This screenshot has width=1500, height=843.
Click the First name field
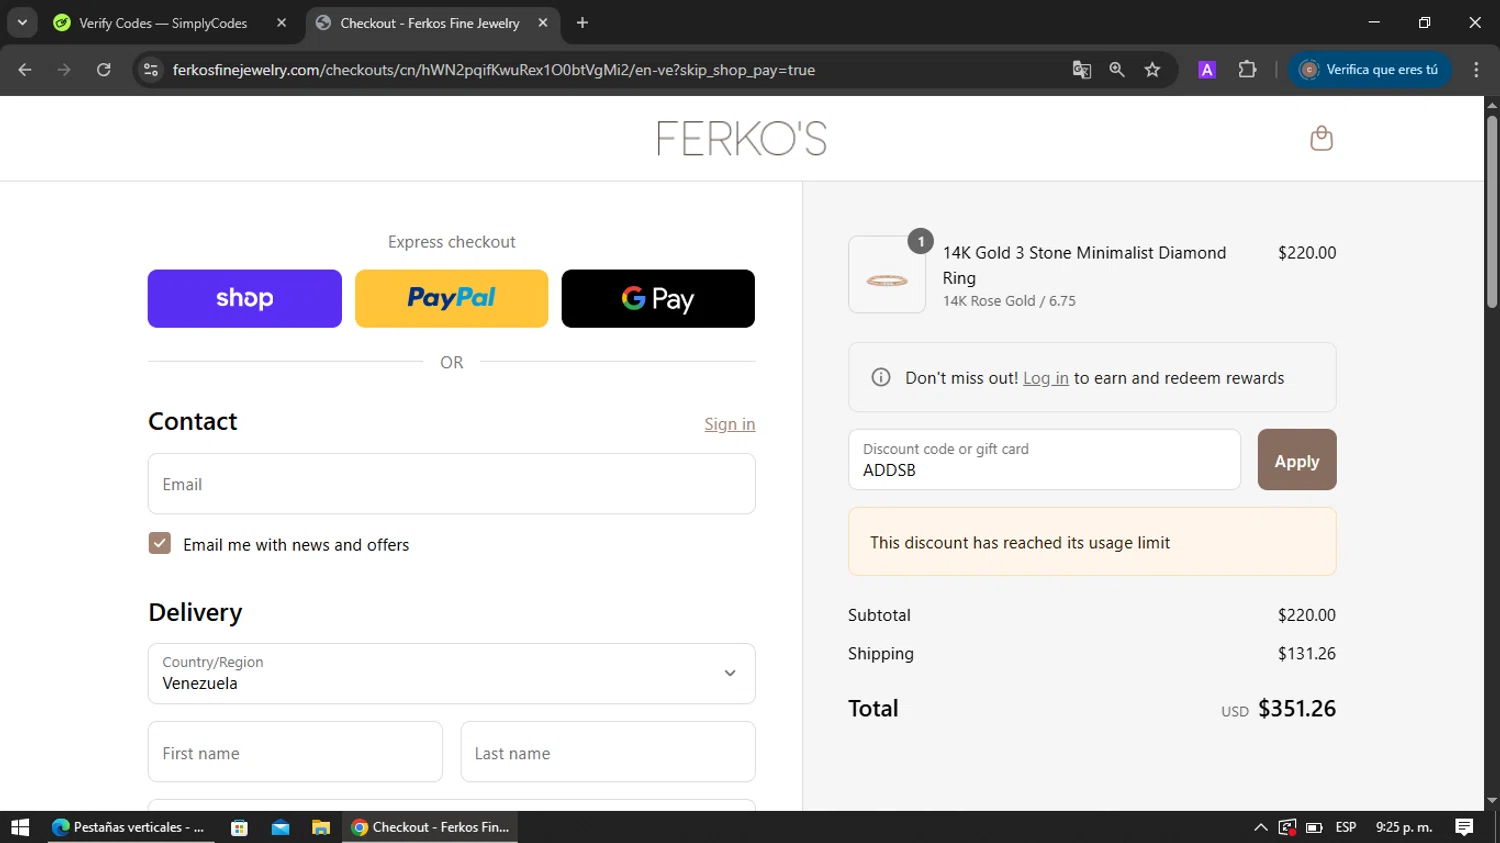(295, 752)
